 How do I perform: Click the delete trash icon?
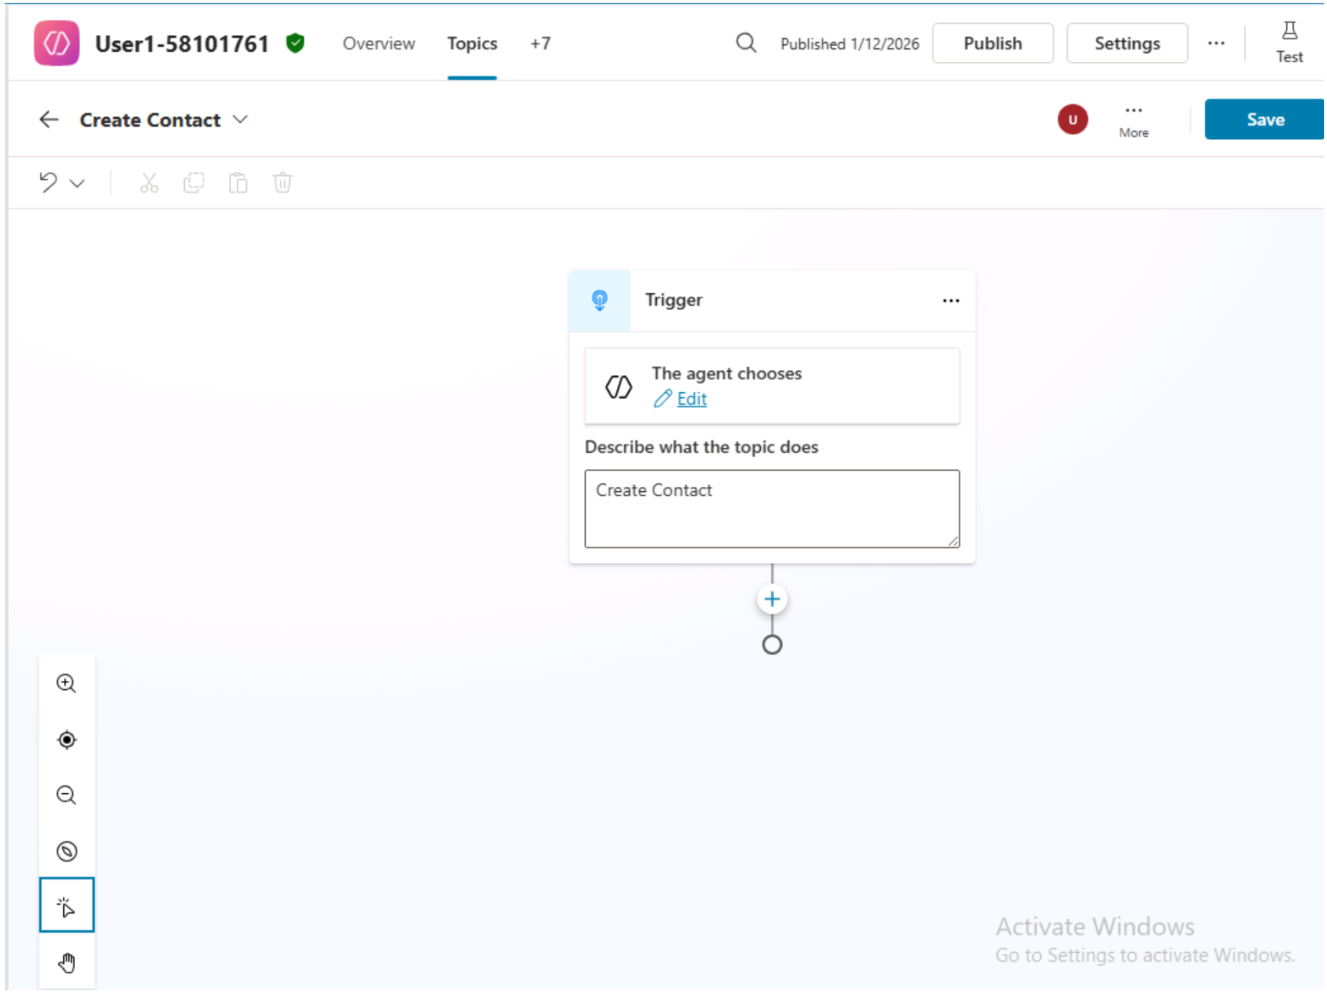[283, 183]
